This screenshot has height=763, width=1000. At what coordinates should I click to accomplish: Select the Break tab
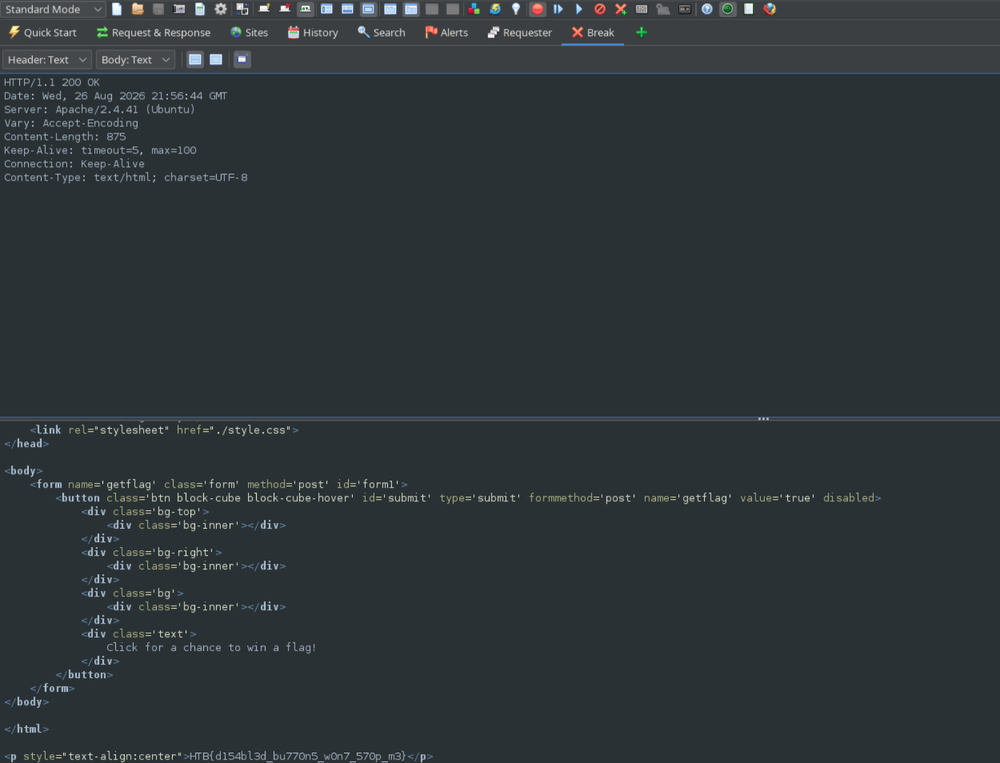point(593,33)
